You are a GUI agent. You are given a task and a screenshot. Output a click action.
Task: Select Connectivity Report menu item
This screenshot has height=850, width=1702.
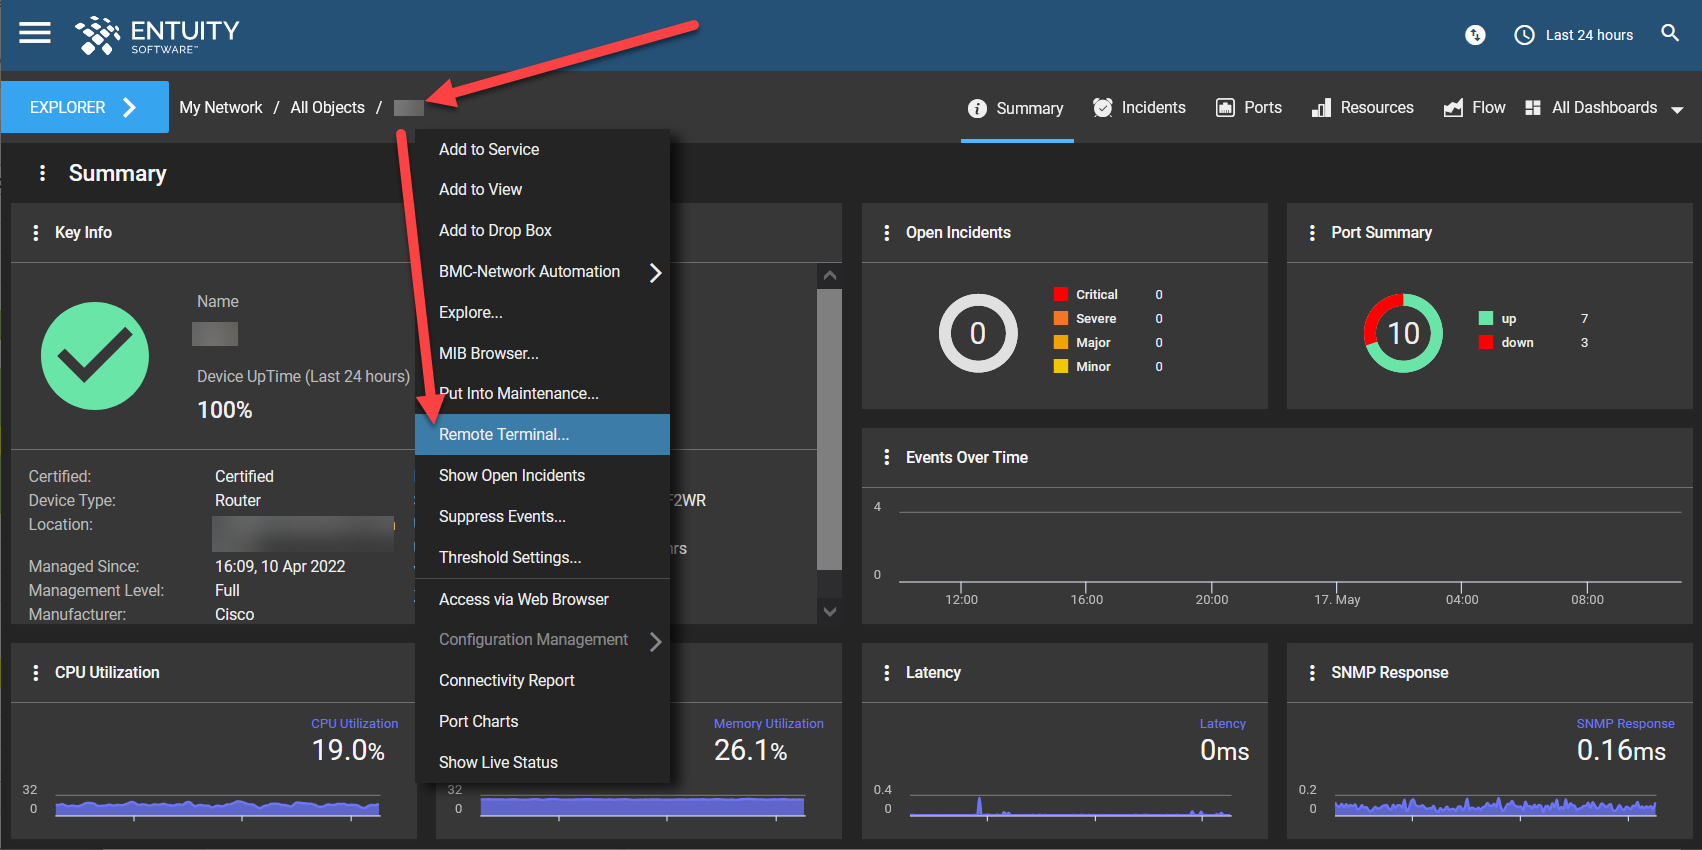coord(542,680)
